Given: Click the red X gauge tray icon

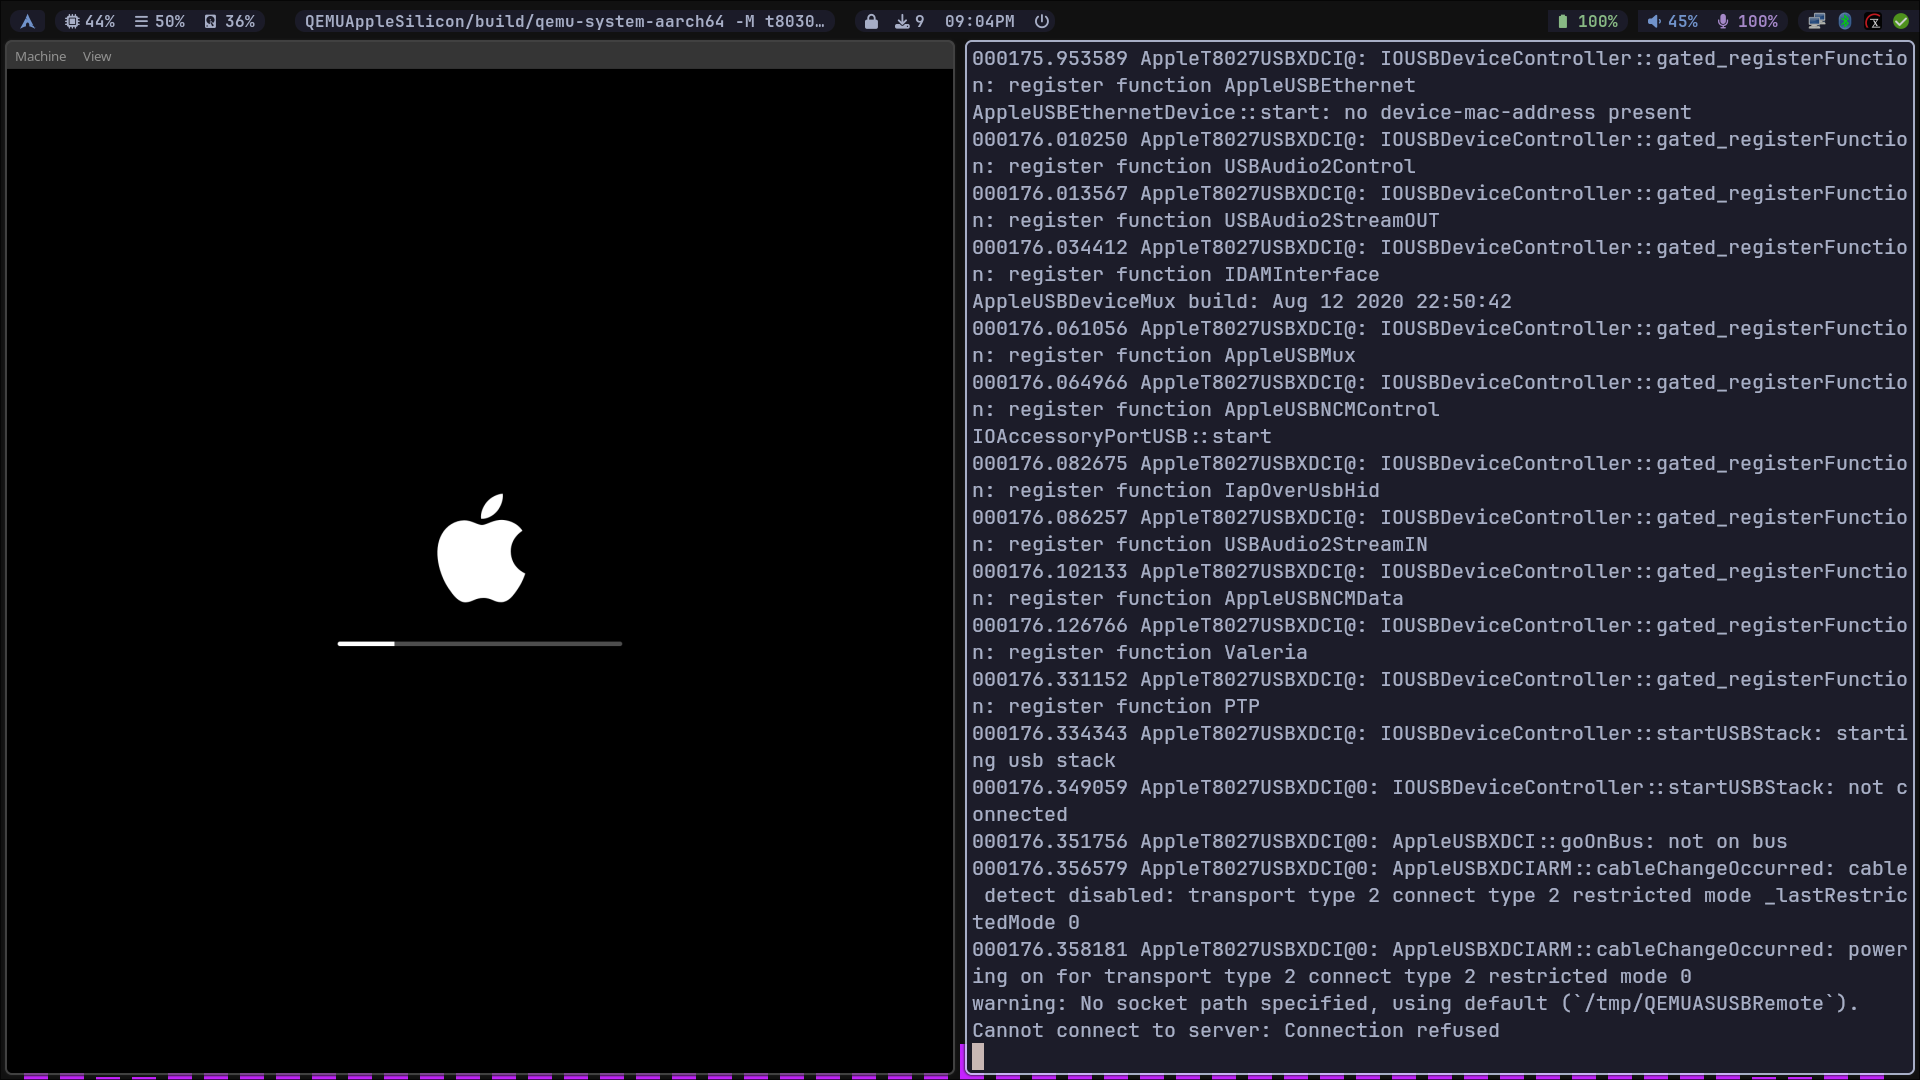Looking at the screenshot, I should 1873,21.
